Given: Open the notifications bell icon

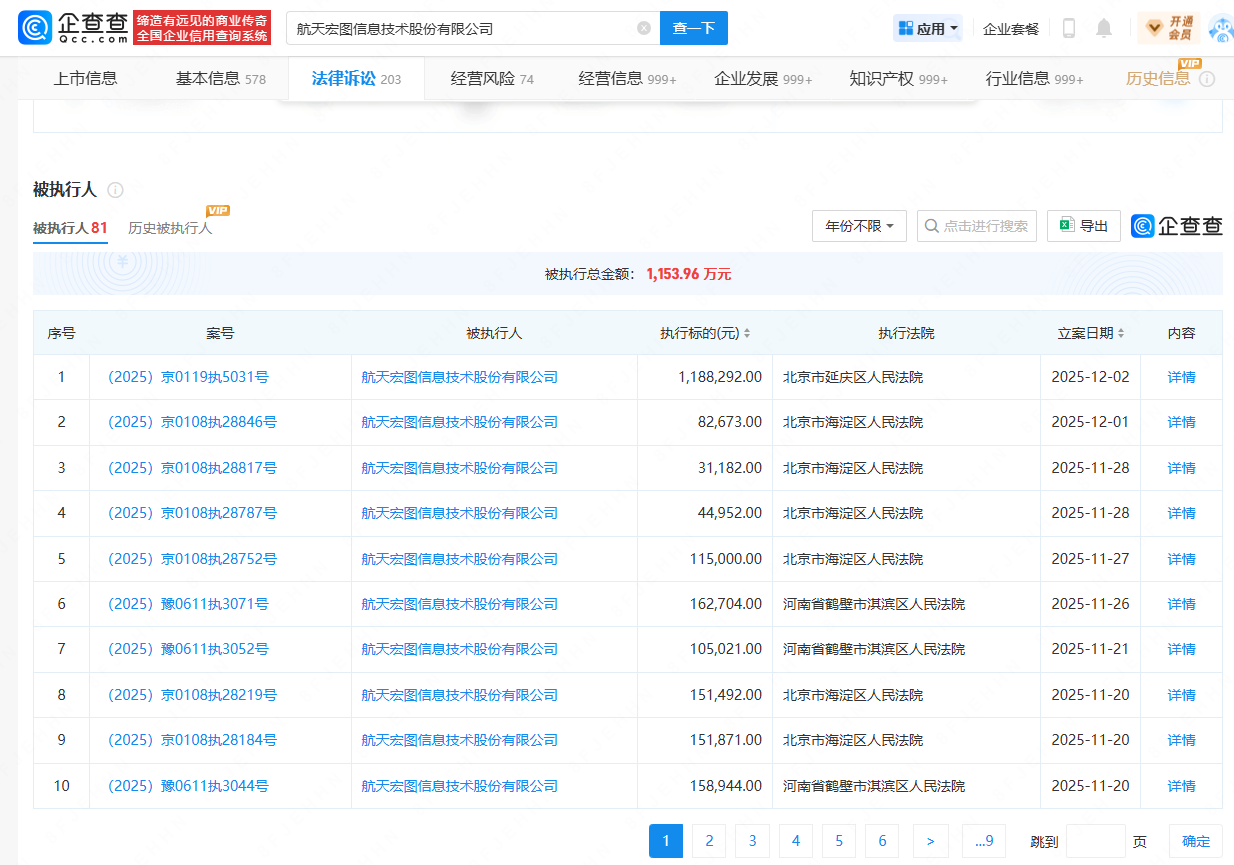Looking at the screenshot, I should point(1104,29).
